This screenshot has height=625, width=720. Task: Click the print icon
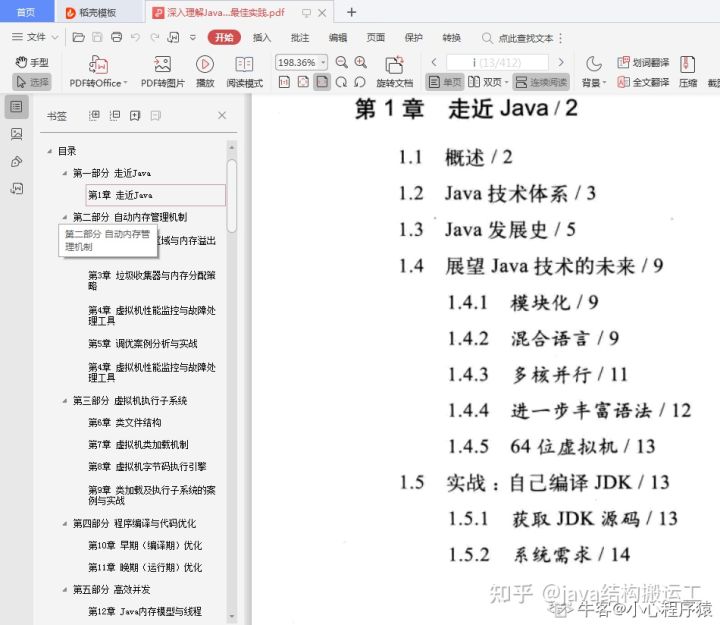click(x=117, y=37)
